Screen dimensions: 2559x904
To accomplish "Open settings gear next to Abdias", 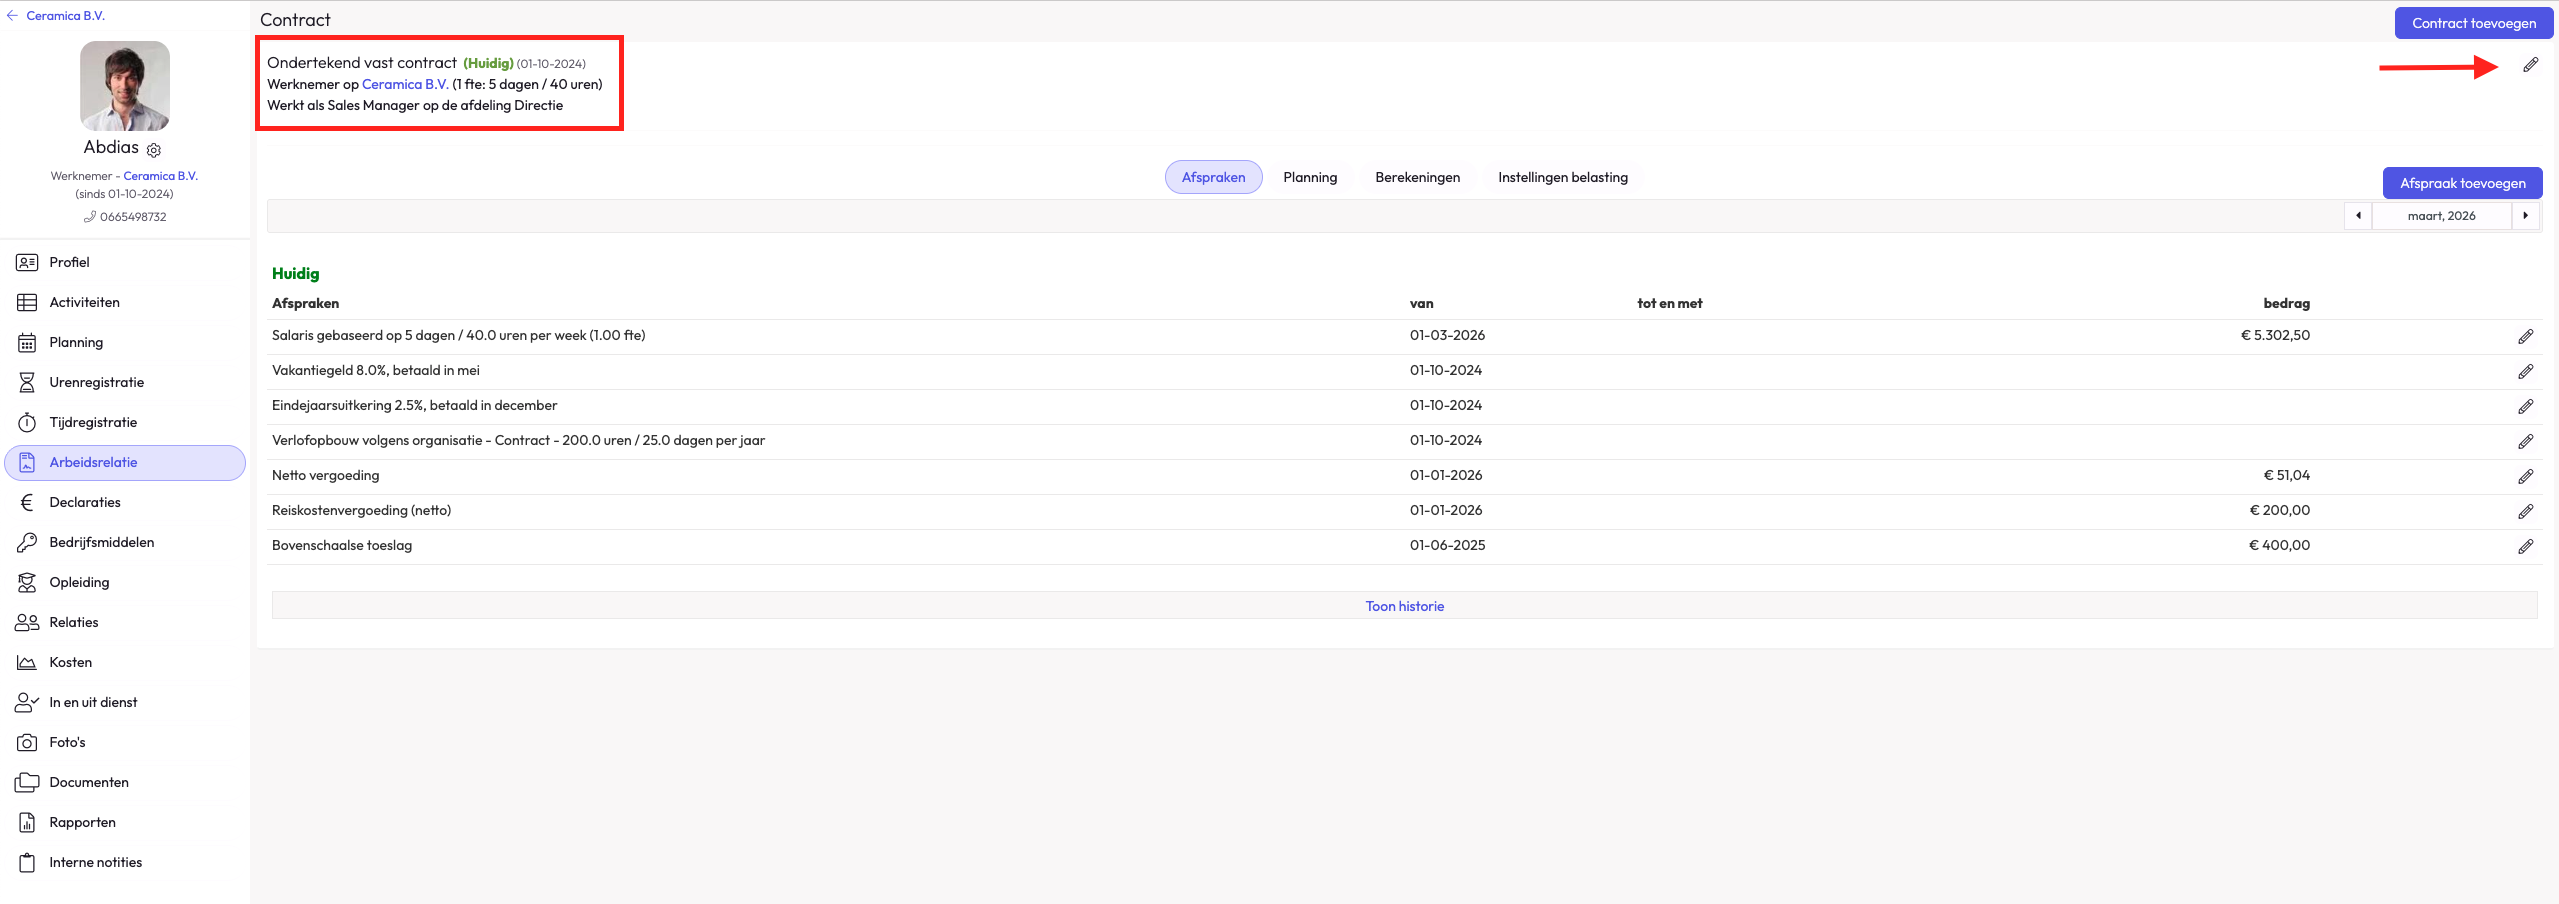I will 154,150.
